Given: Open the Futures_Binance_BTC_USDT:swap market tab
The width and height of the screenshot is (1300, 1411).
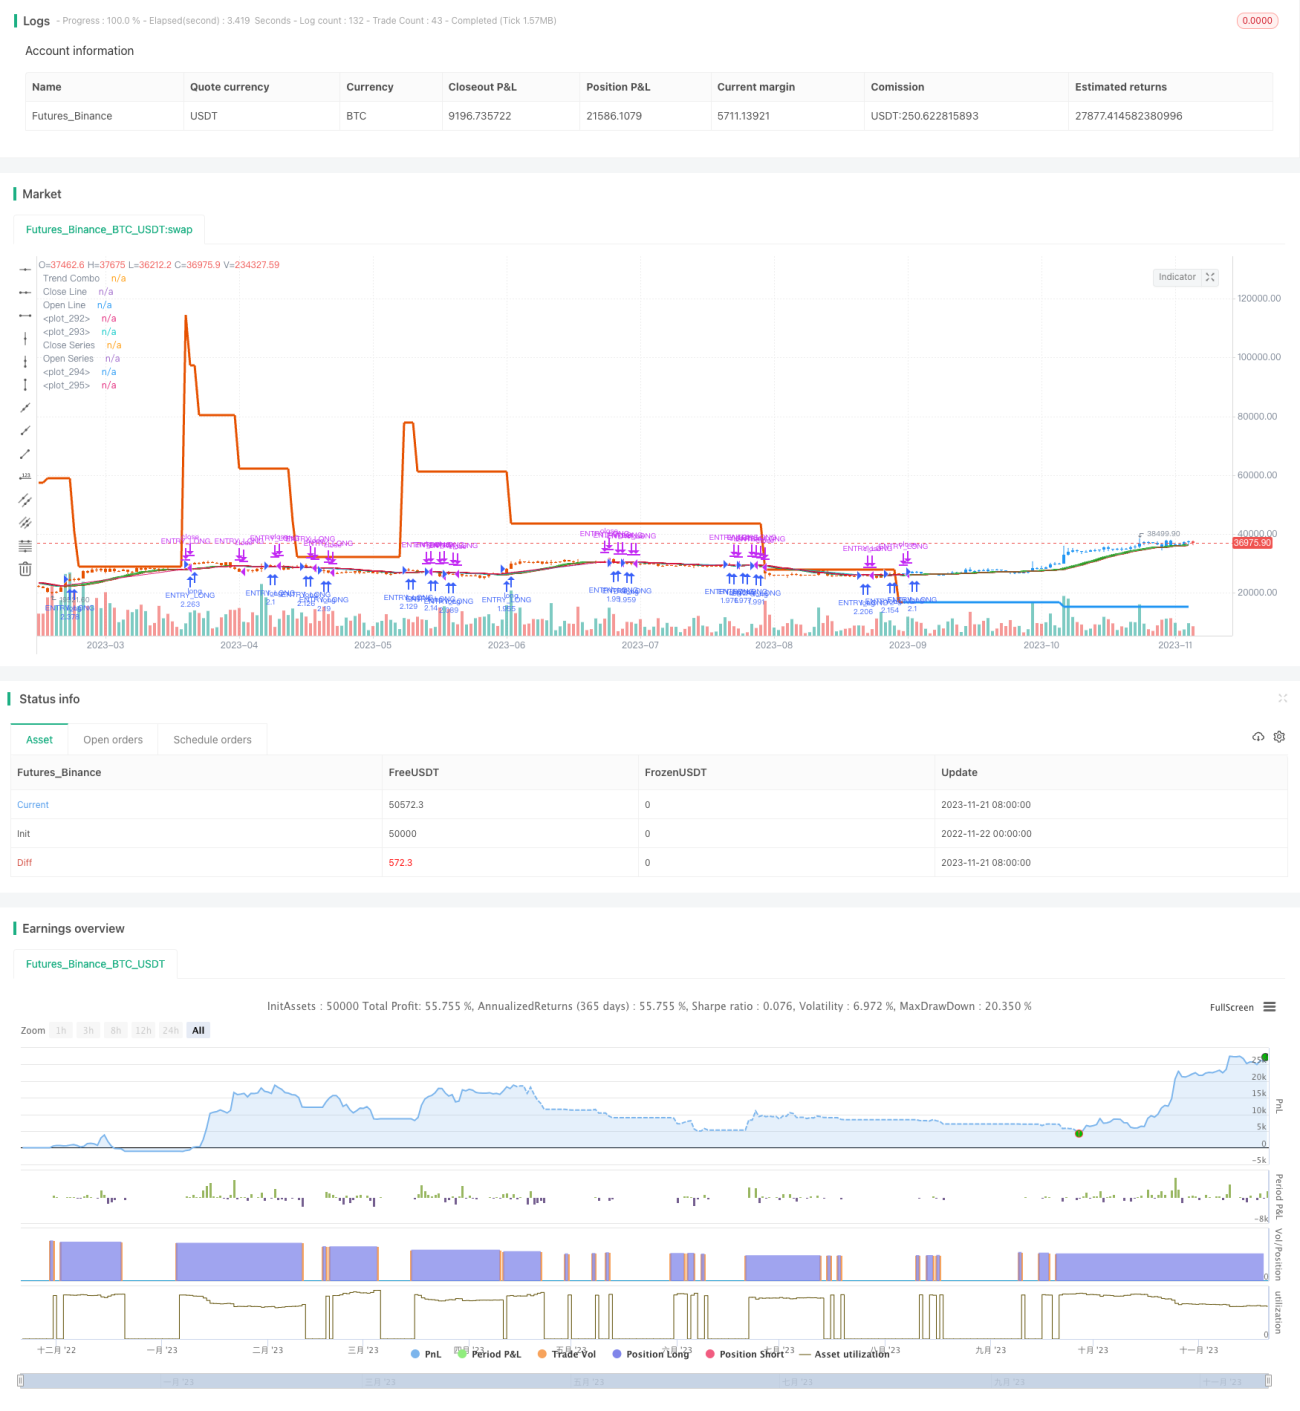Looking at the screenshot, I should [x=109, y=229].
